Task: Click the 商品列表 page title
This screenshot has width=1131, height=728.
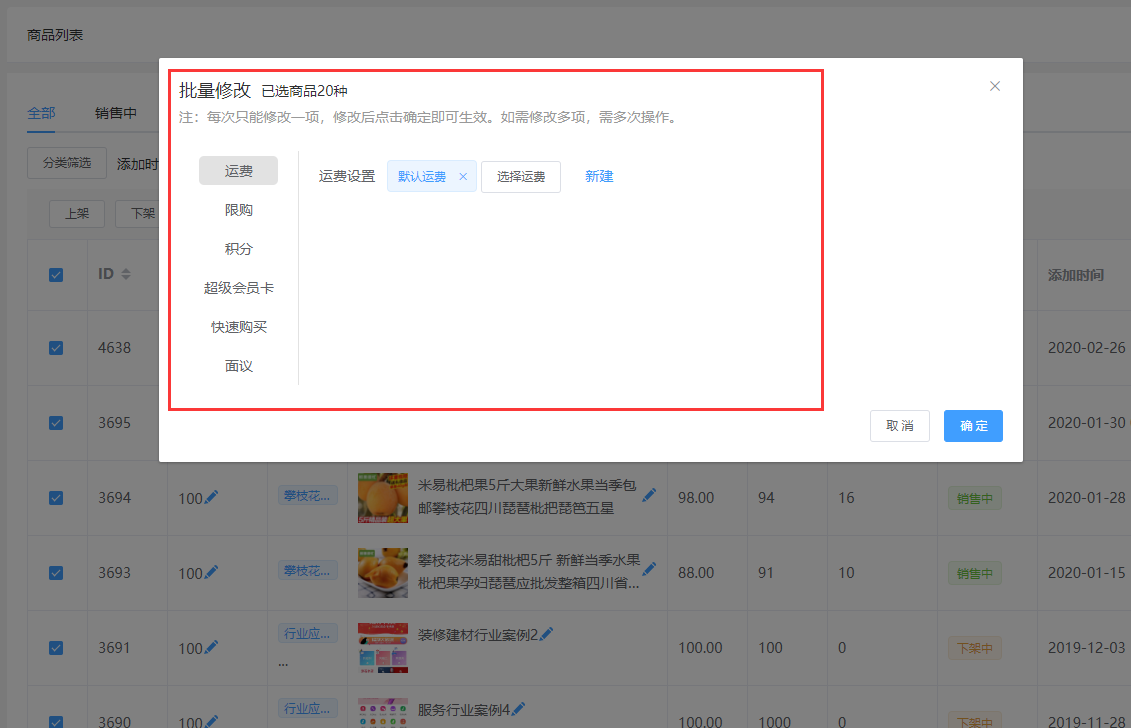Action: tap(55, 35)
